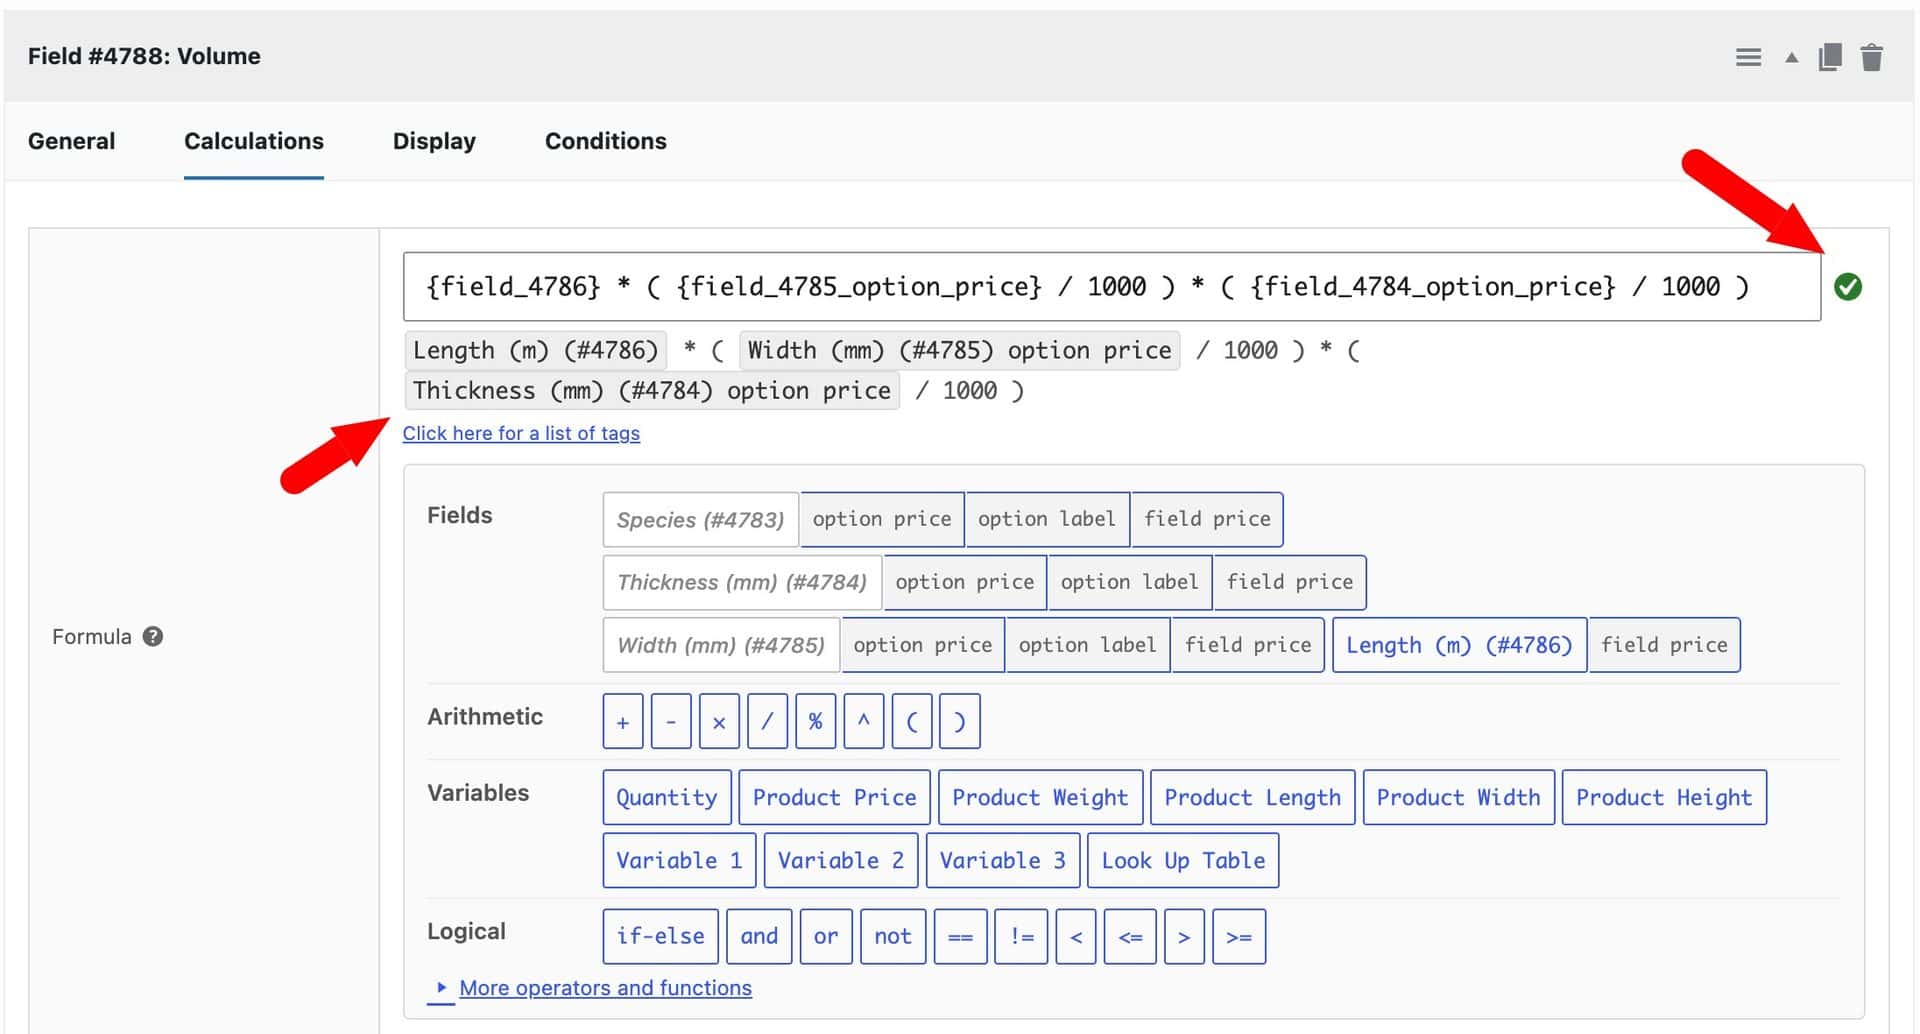This screenshot has width=1920, height=1034.
Task: Insert the >= comparison operator
Action: point(1239,936)
